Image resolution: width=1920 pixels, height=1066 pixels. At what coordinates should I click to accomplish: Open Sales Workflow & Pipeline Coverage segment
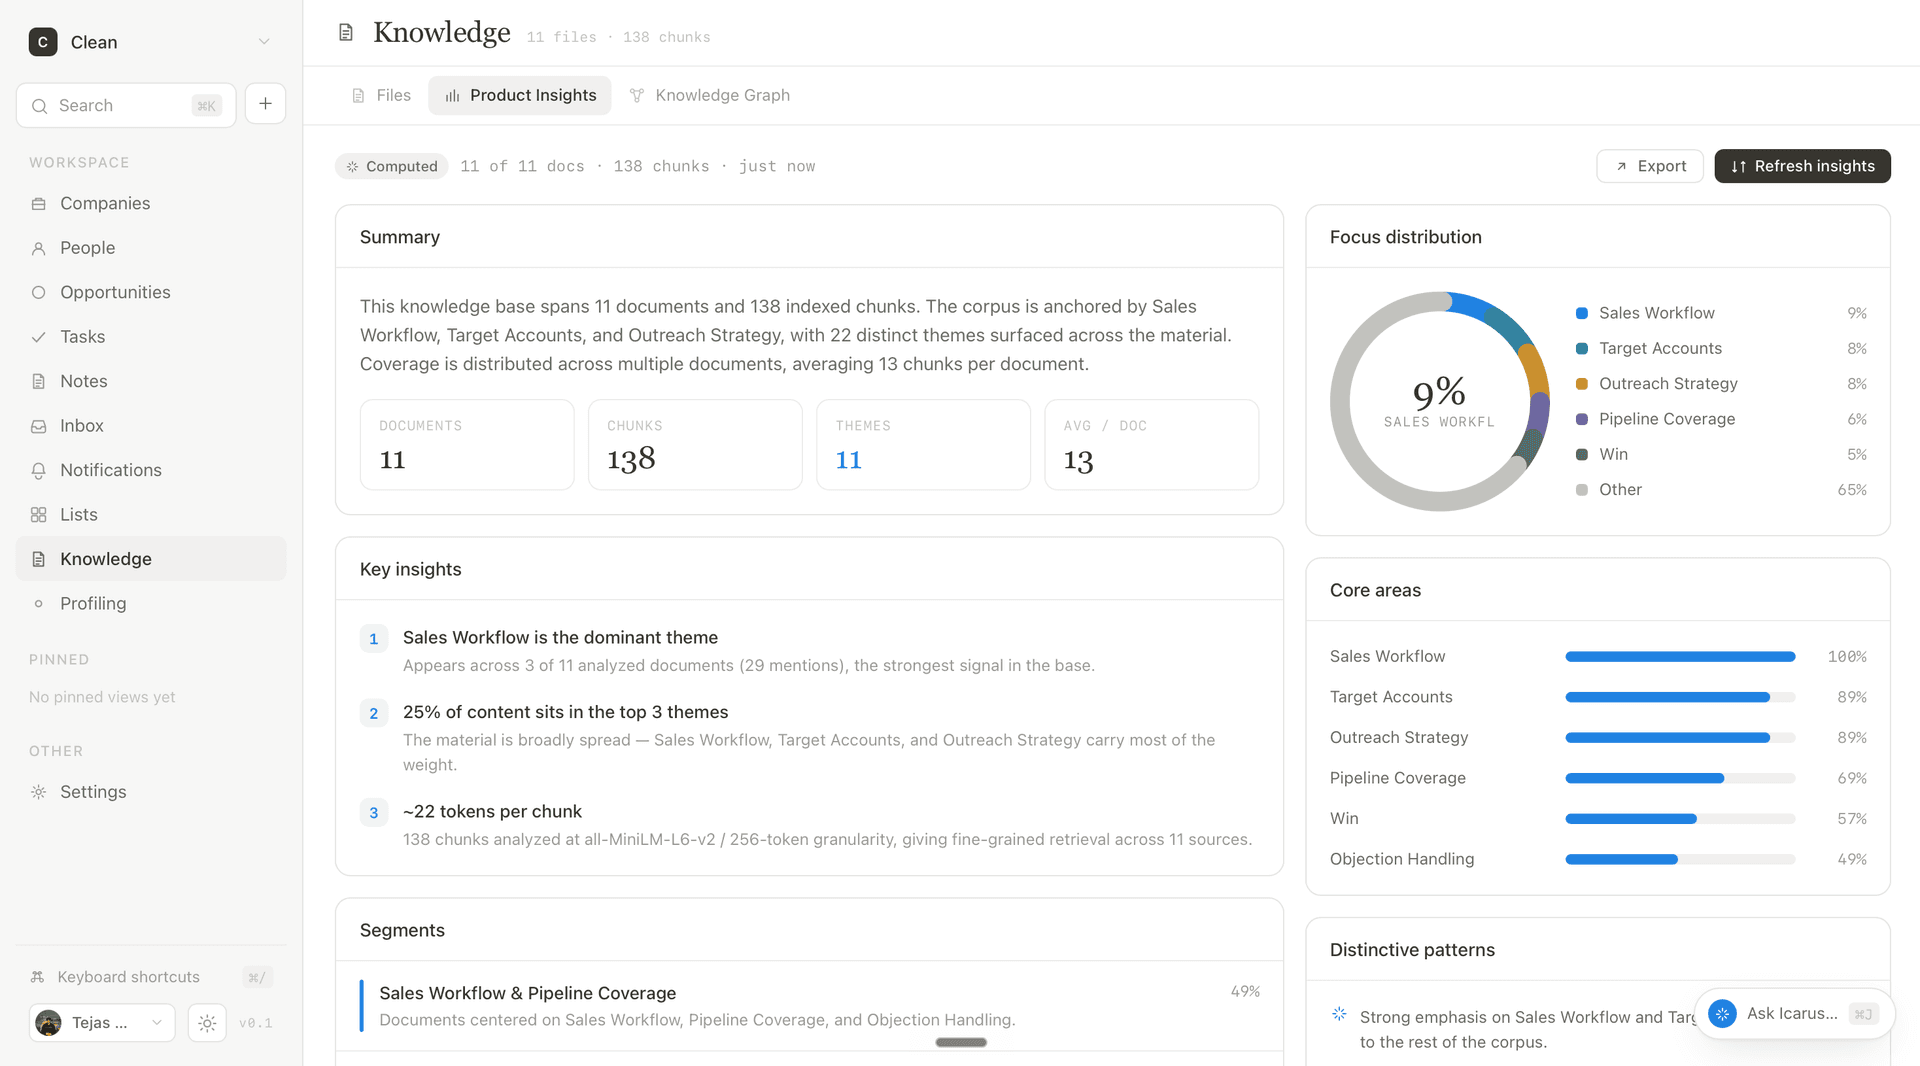809,1006
